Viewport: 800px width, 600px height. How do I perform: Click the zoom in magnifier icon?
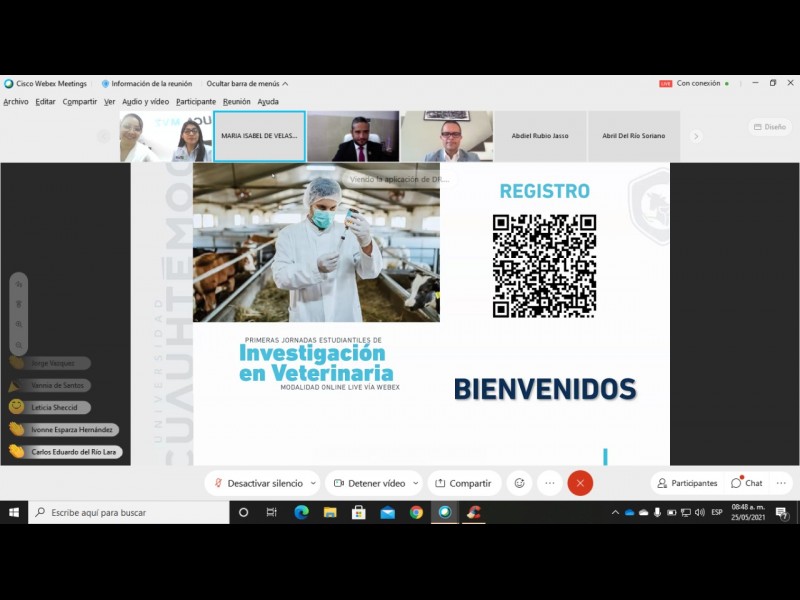pos(18,324)
